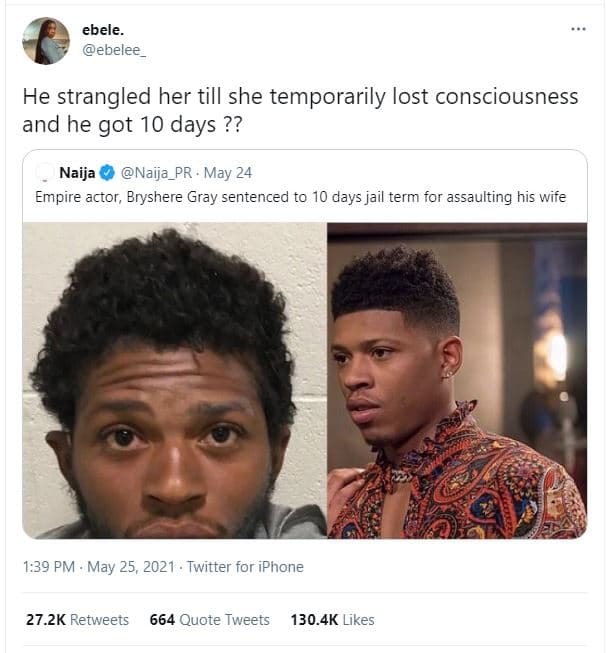Click the 130.4K likes count number
This screenshot has width=607, height=653.
point(314,620)
